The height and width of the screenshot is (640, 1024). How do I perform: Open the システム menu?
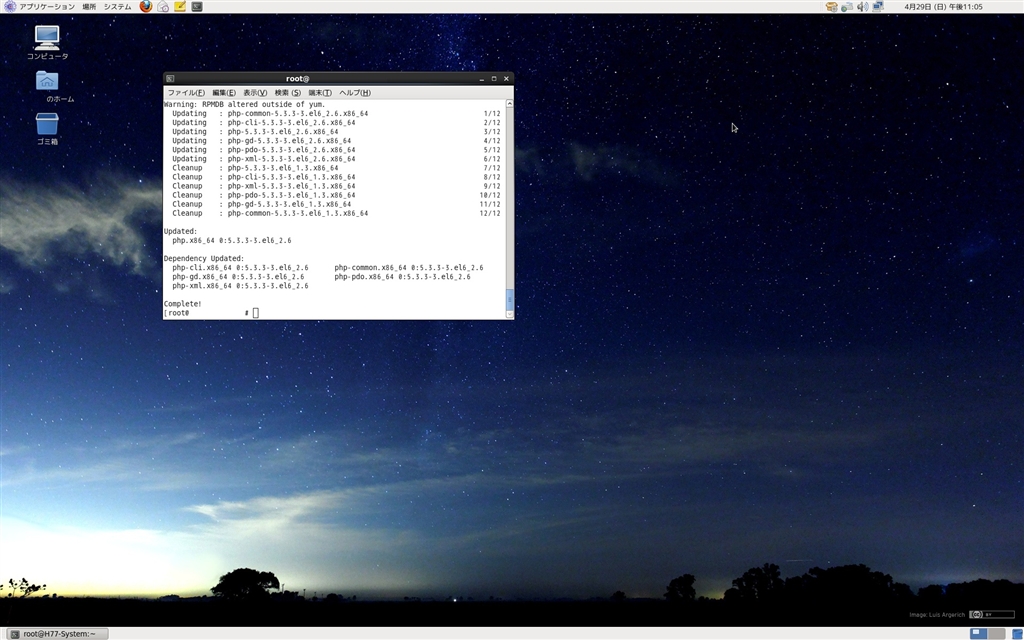pyautogui.click(x=117, y=6)
